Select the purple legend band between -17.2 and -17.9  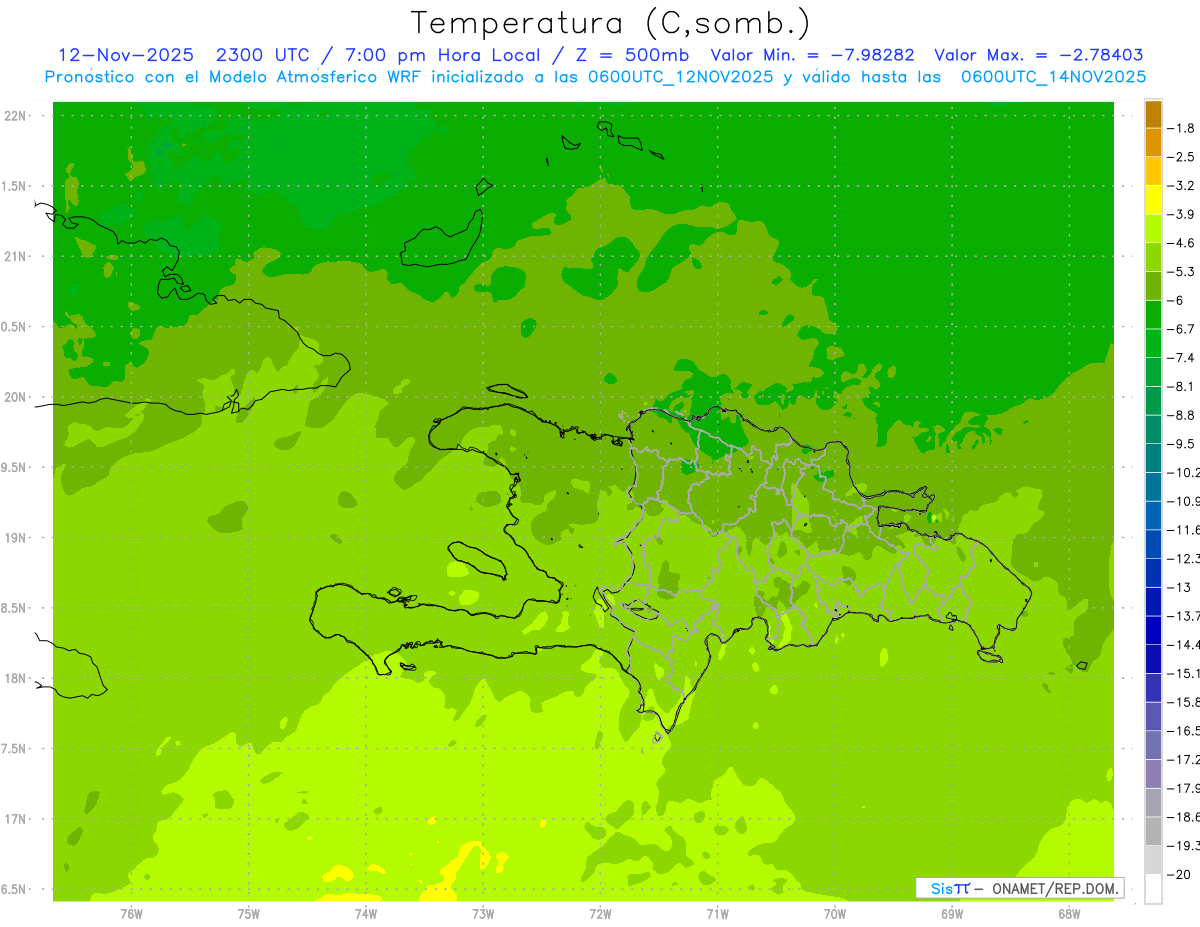pos(1153,773)
